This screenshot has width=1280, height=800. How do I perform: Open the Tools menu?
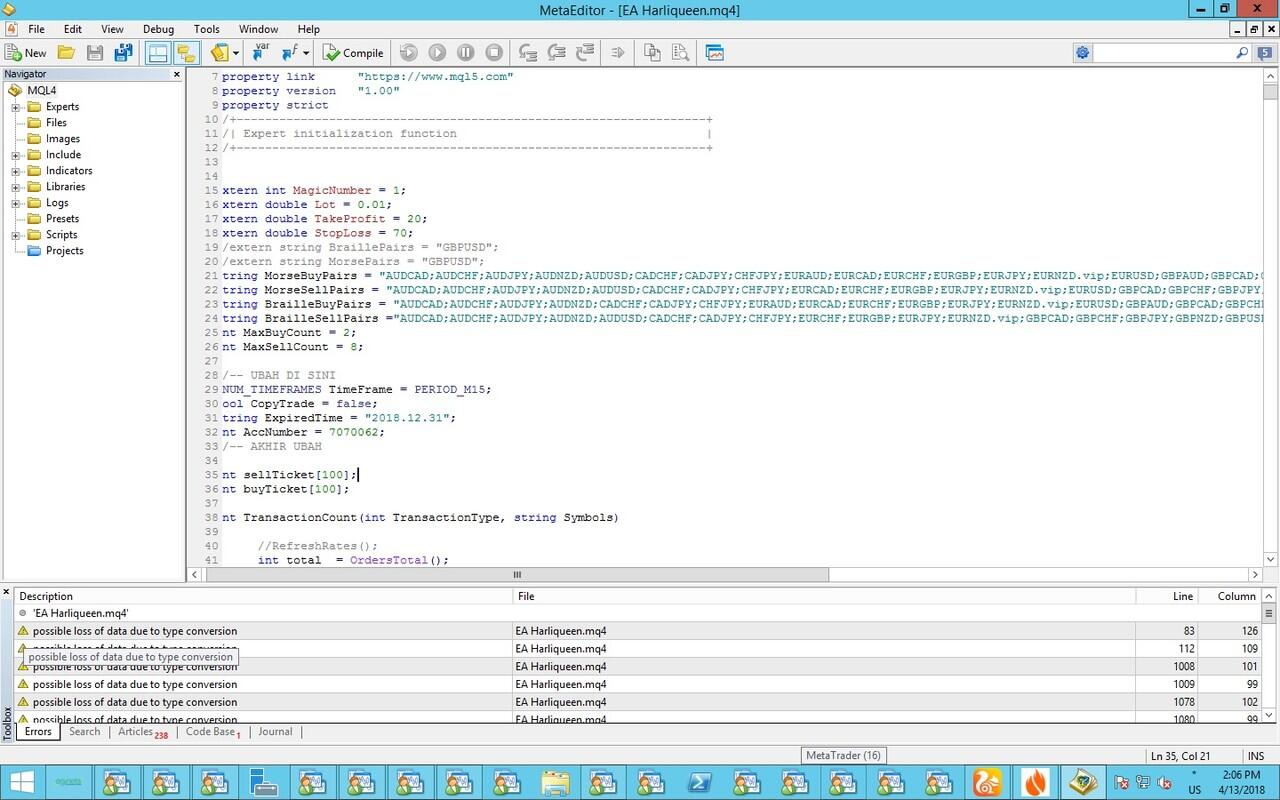pyautogui.click(x=207, y=29)
